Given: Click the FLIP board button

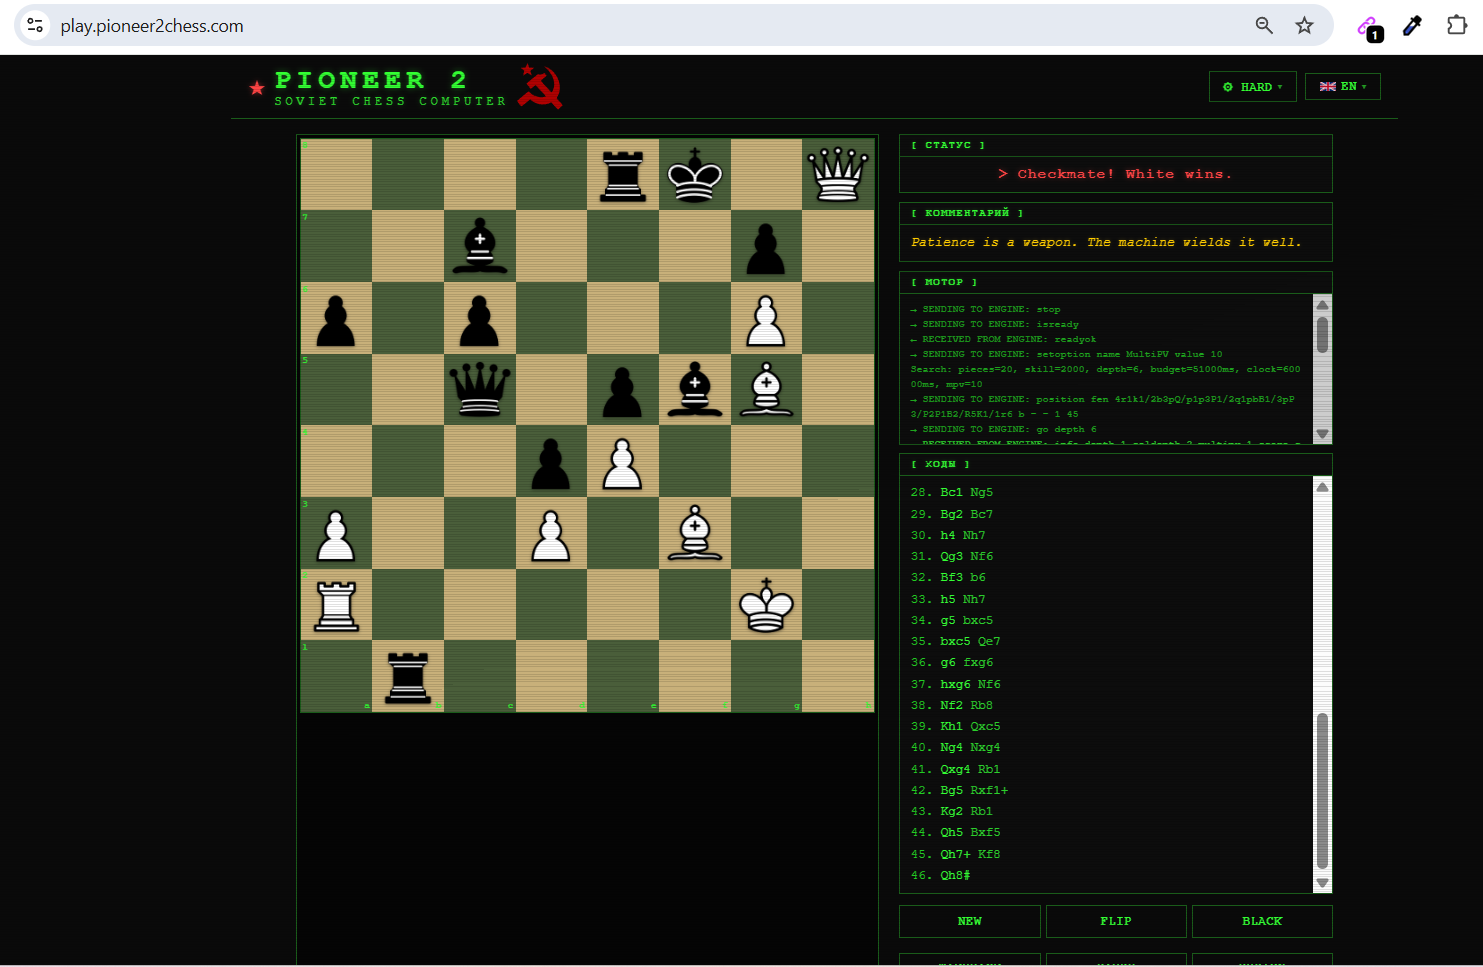Looking at the screenshot, I should [x=1116, y=921].
